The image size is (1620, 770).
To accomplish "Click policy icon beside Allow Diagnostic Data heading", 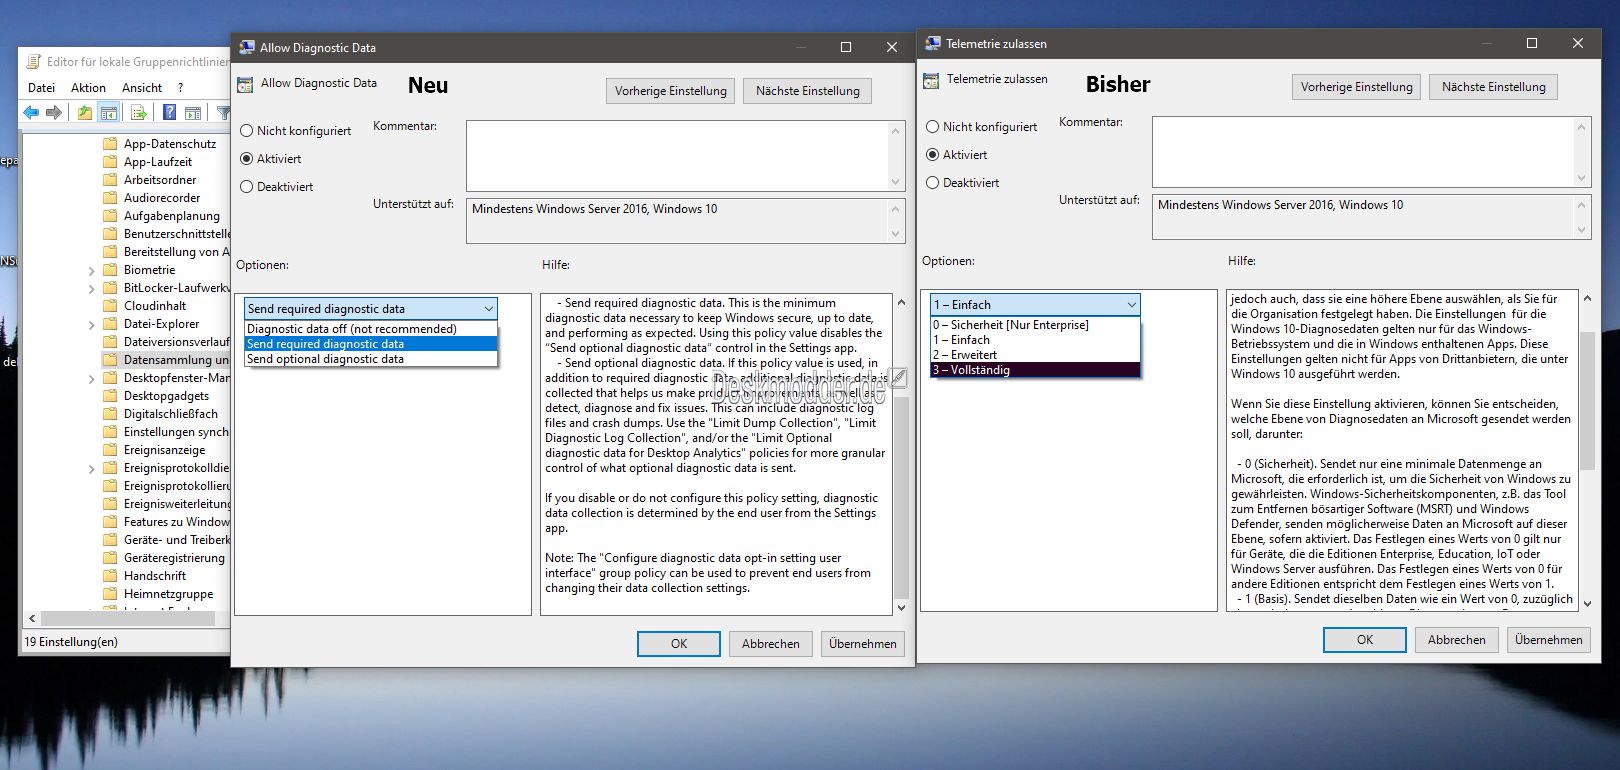I will [246, 84].
